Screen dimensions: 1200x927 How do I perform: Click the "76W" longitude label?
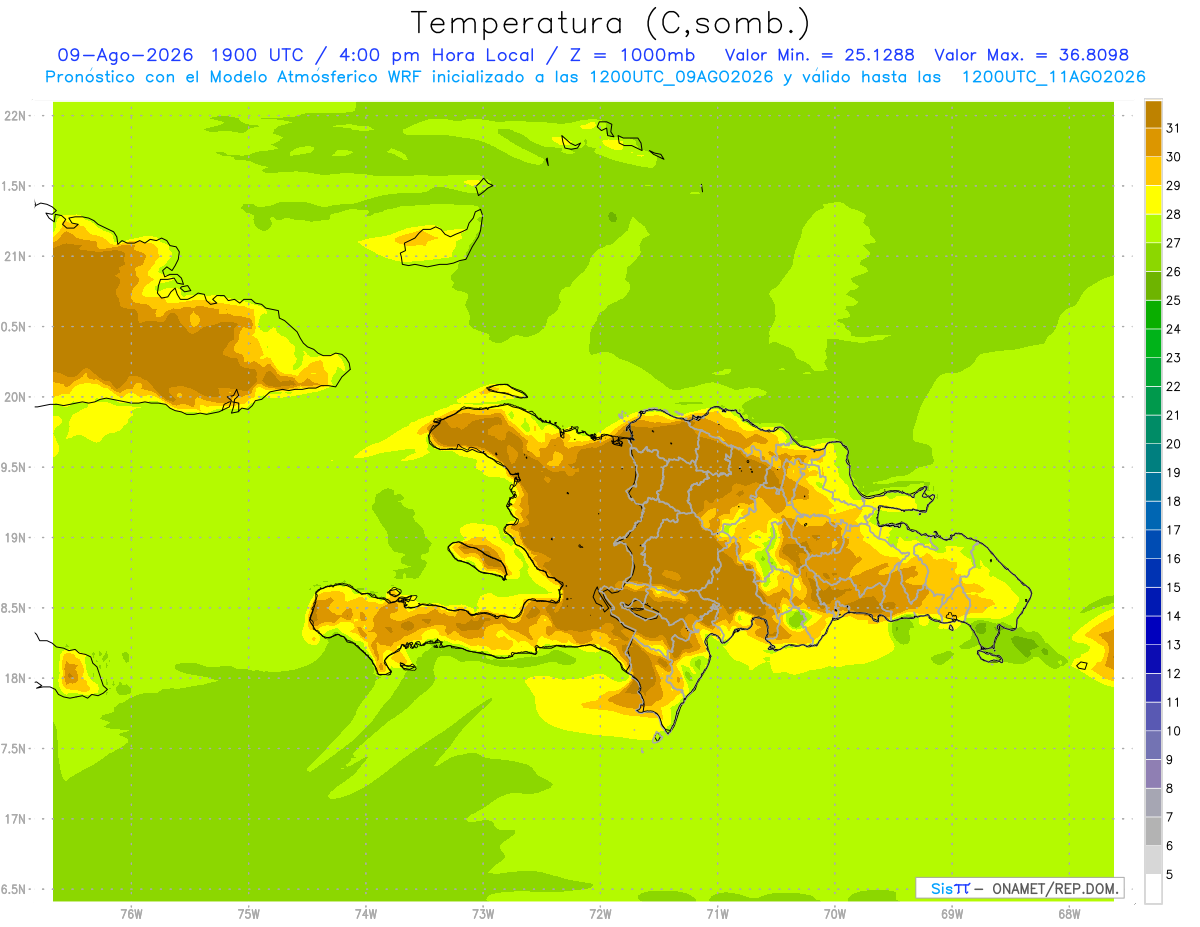click(131, 913)
